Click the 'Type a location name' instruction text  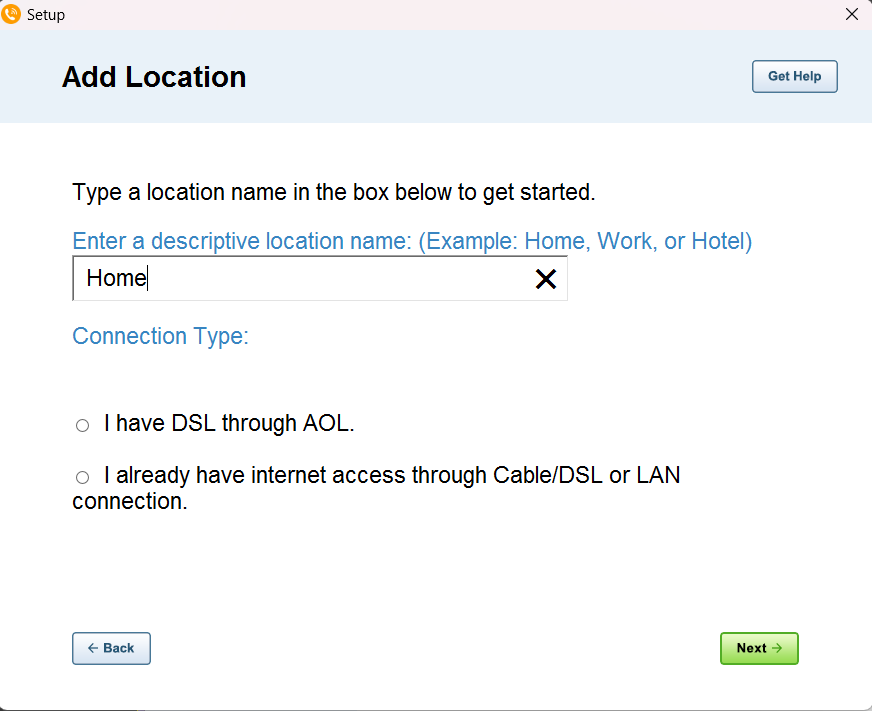coord(333,192)
